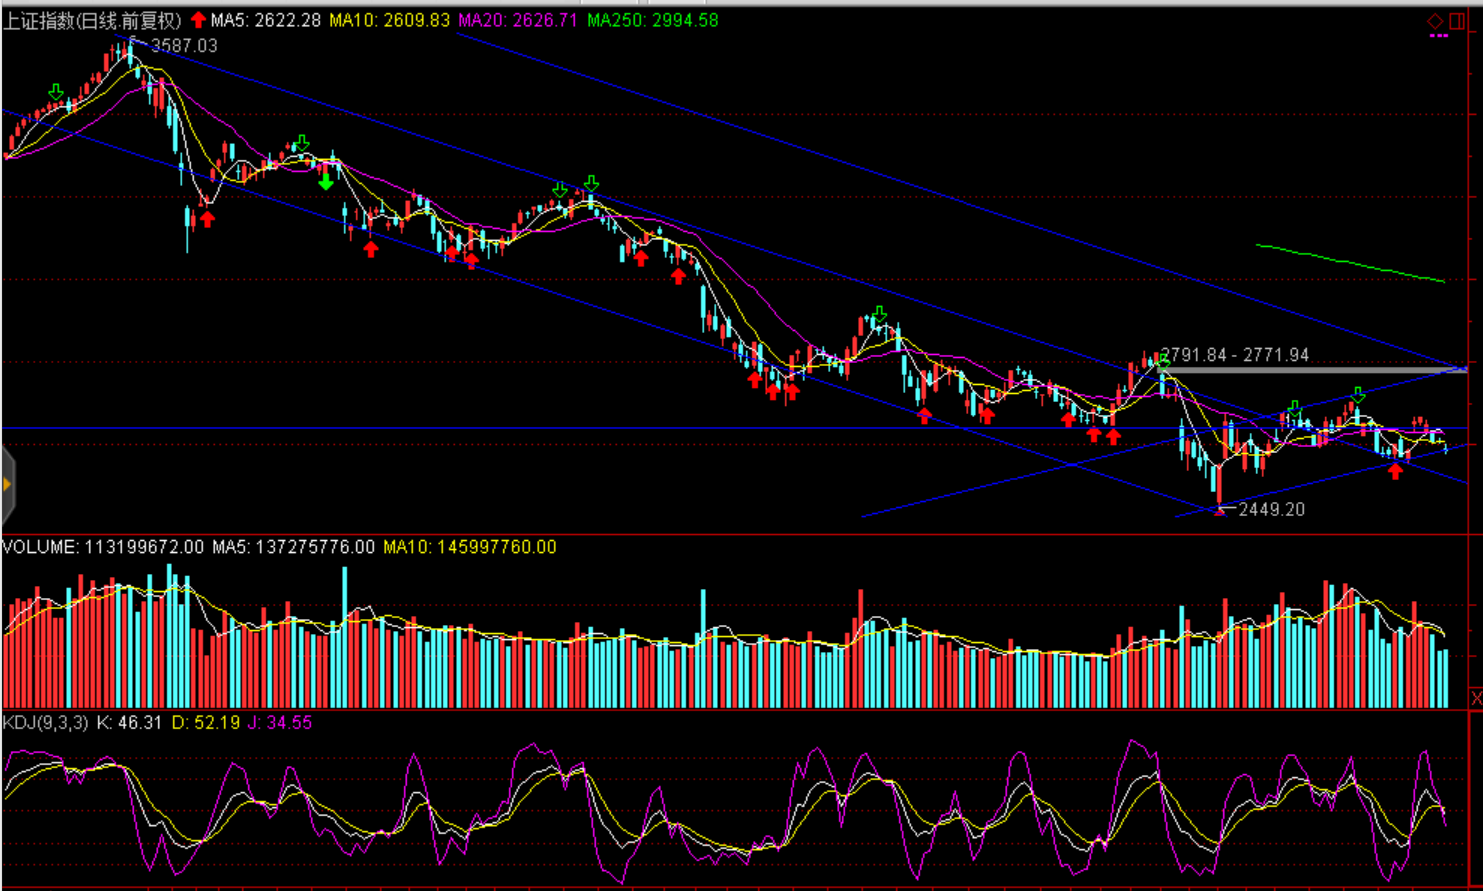Click the magenta dashed line marker icon
This screenshot has width=1483, height=891.
click(x=1439, y=36)
